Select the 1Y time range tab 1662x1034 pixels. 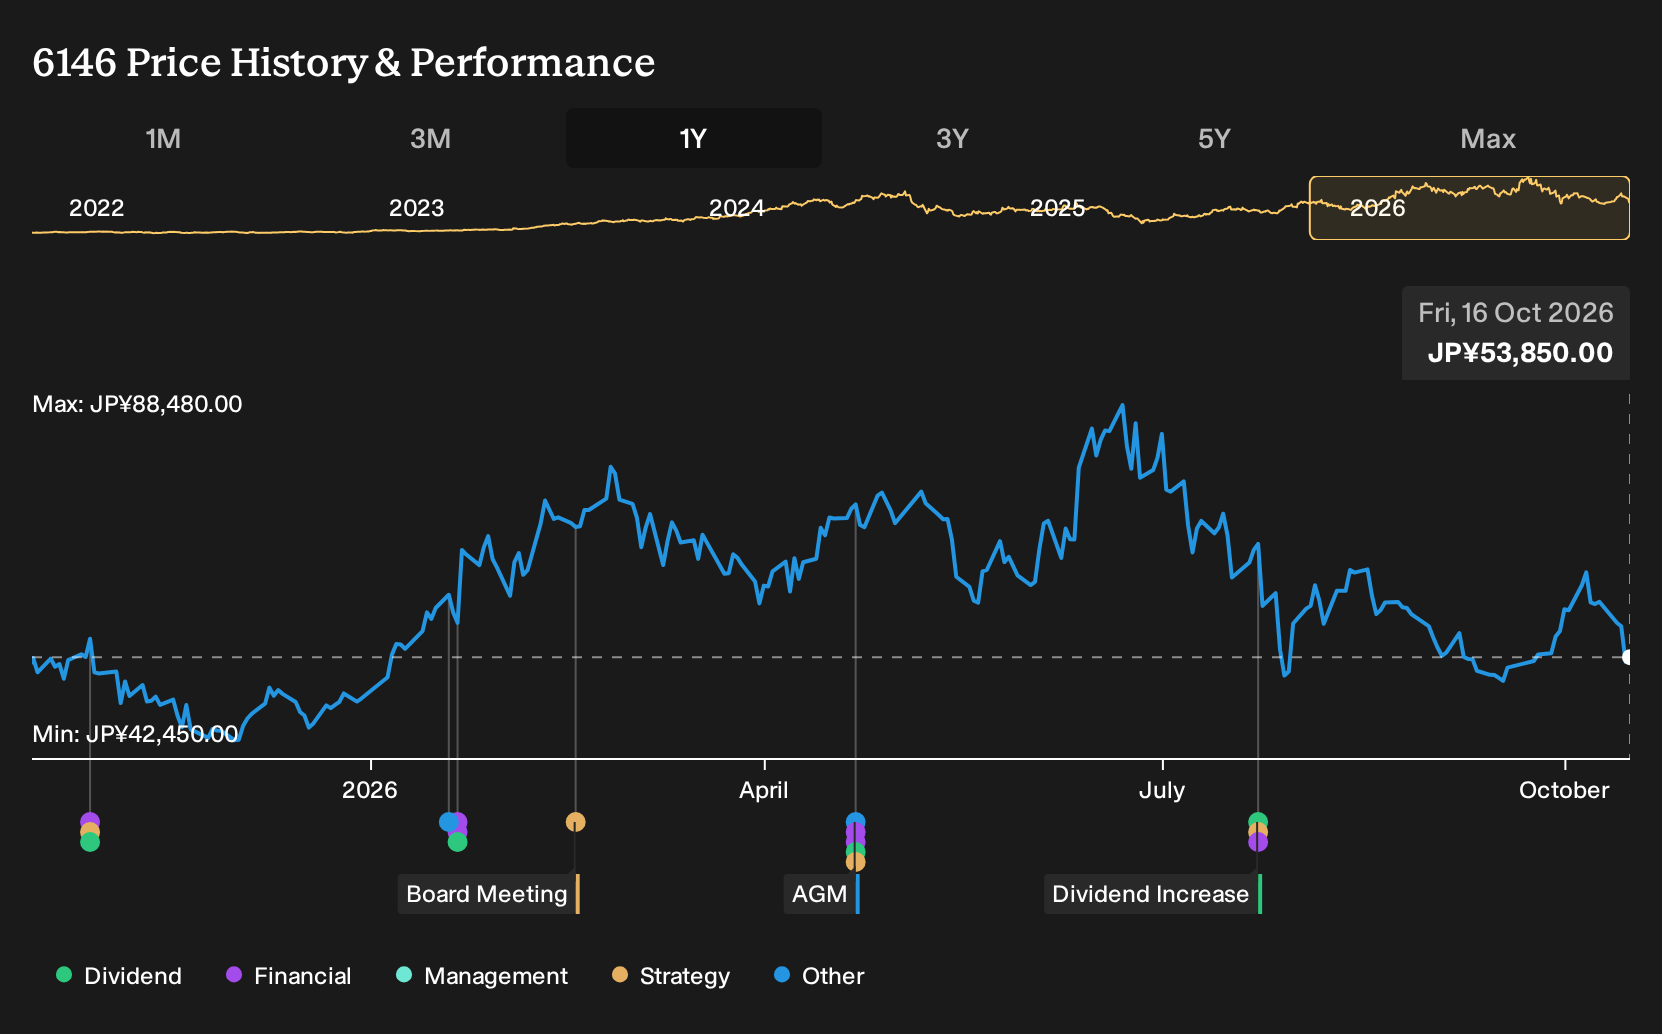point(694,138)
